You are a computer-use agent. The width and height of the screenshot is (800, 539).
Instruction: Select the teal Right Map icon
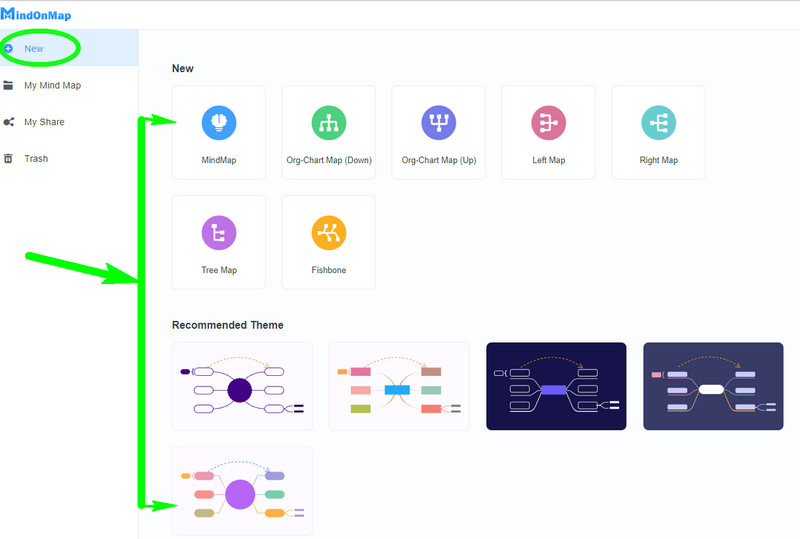pos(658,123)
